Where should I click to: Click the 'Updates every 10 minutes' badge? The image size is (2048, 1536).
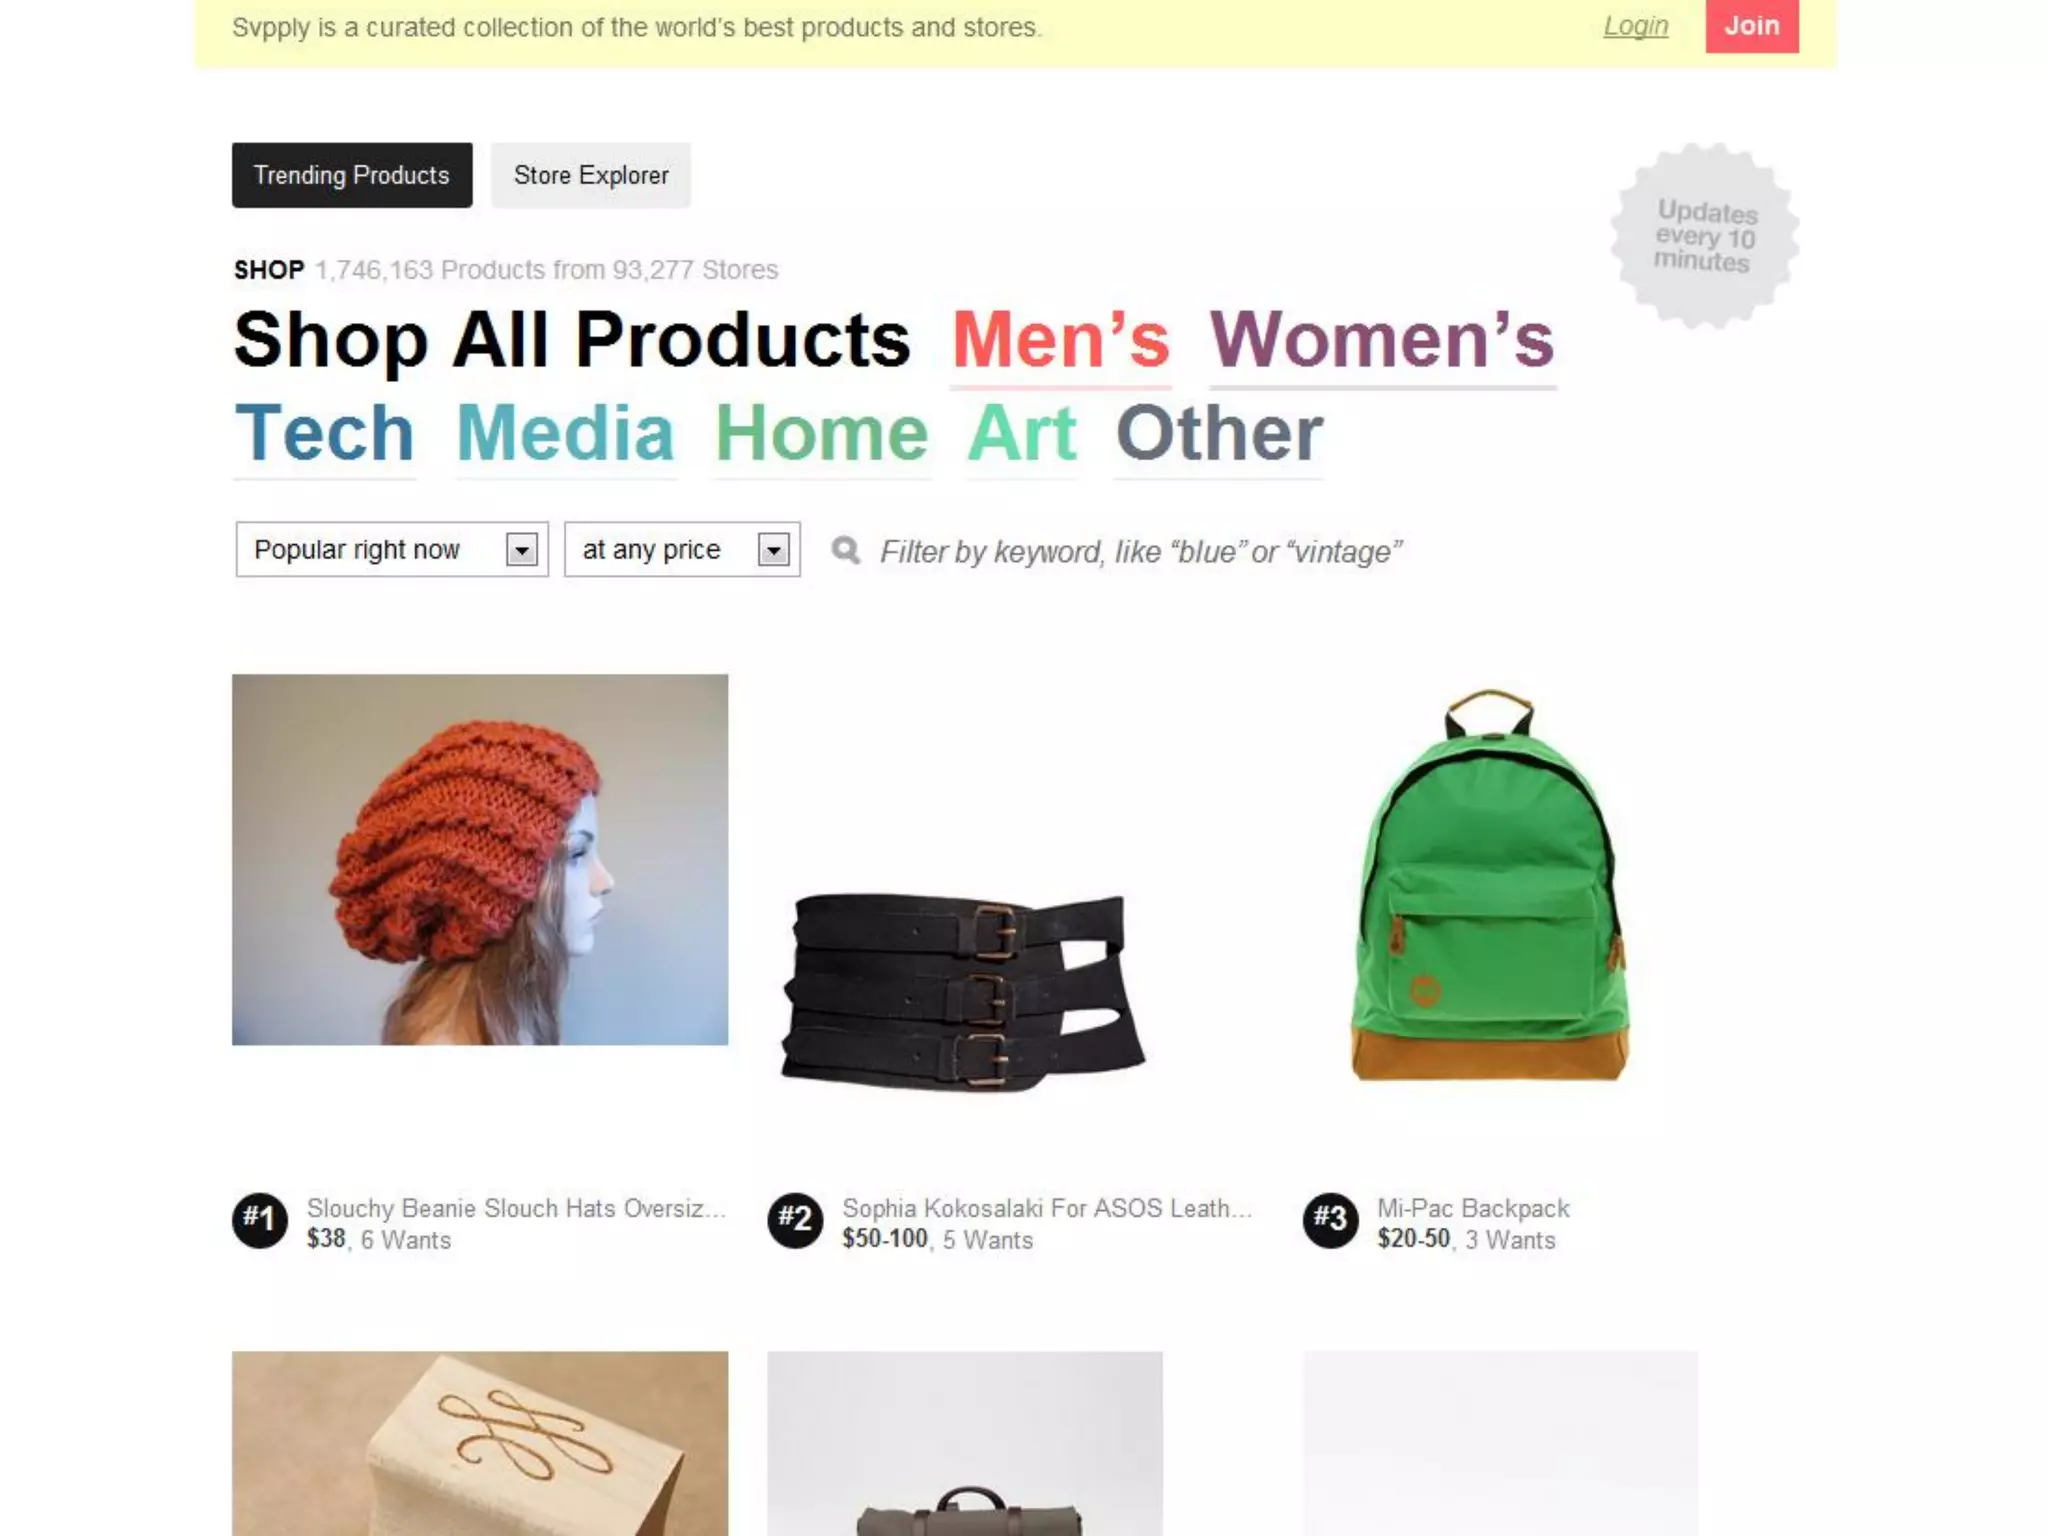1704,236
